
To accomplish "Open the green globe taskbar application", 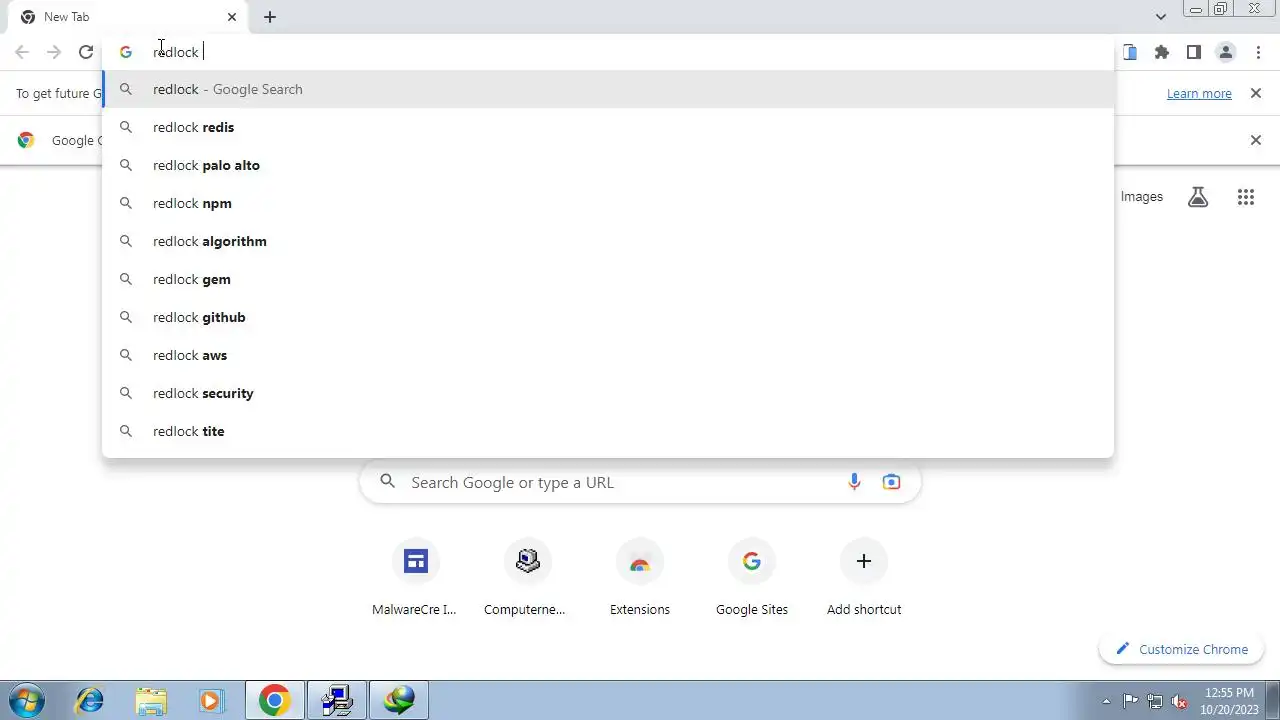I will (399, 700).
